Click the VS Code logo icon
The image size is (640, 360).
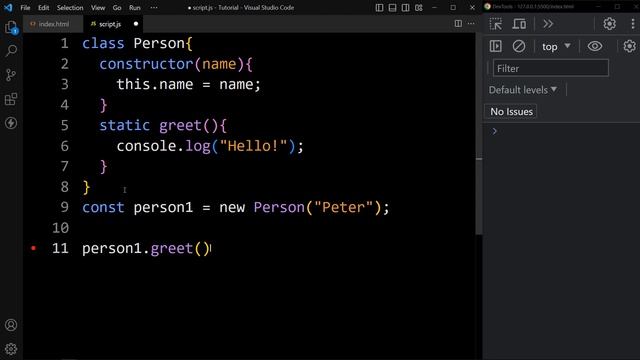coord(8,7)
